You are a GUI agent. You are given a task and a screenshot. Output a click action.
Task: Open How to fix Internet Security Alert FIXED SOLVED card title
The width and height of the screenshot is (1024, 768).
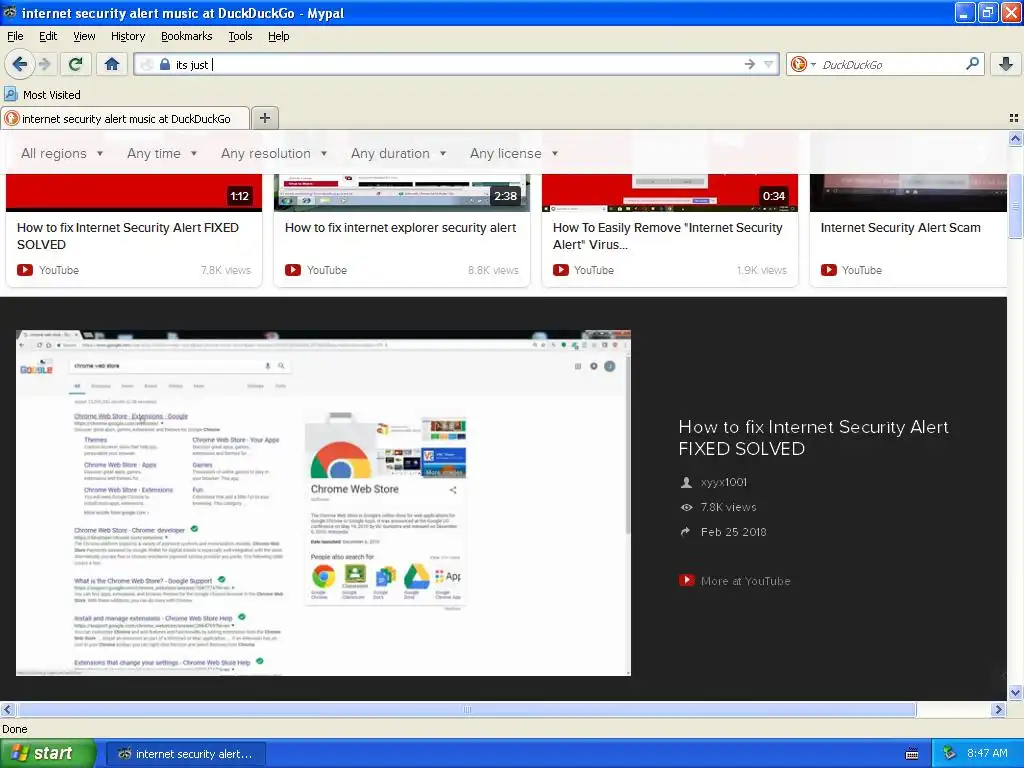point(128,236)
